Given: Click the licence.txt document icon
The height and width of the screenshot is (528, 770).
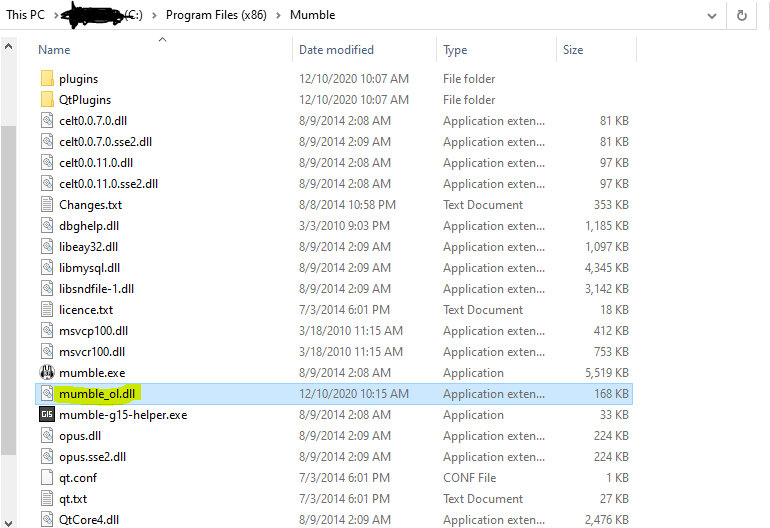Looking at the screenshot, I should [x=47, y=310].
